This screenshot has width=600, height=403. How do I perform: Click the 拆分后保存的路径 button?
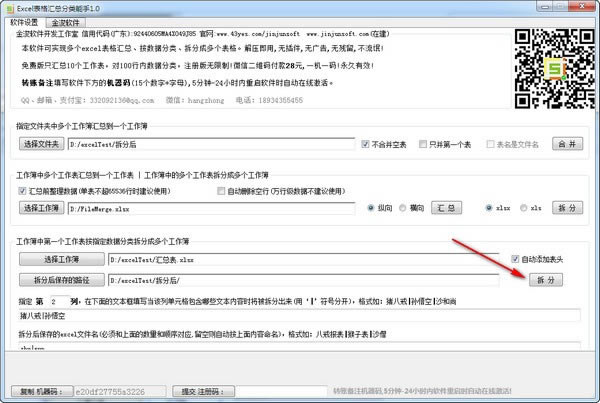[x=62, y=280]
